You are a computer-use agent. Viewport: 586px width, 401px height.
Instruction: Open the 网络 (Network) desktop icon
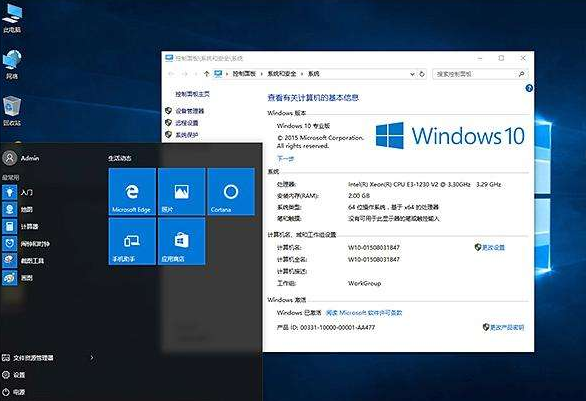point(12,64)
